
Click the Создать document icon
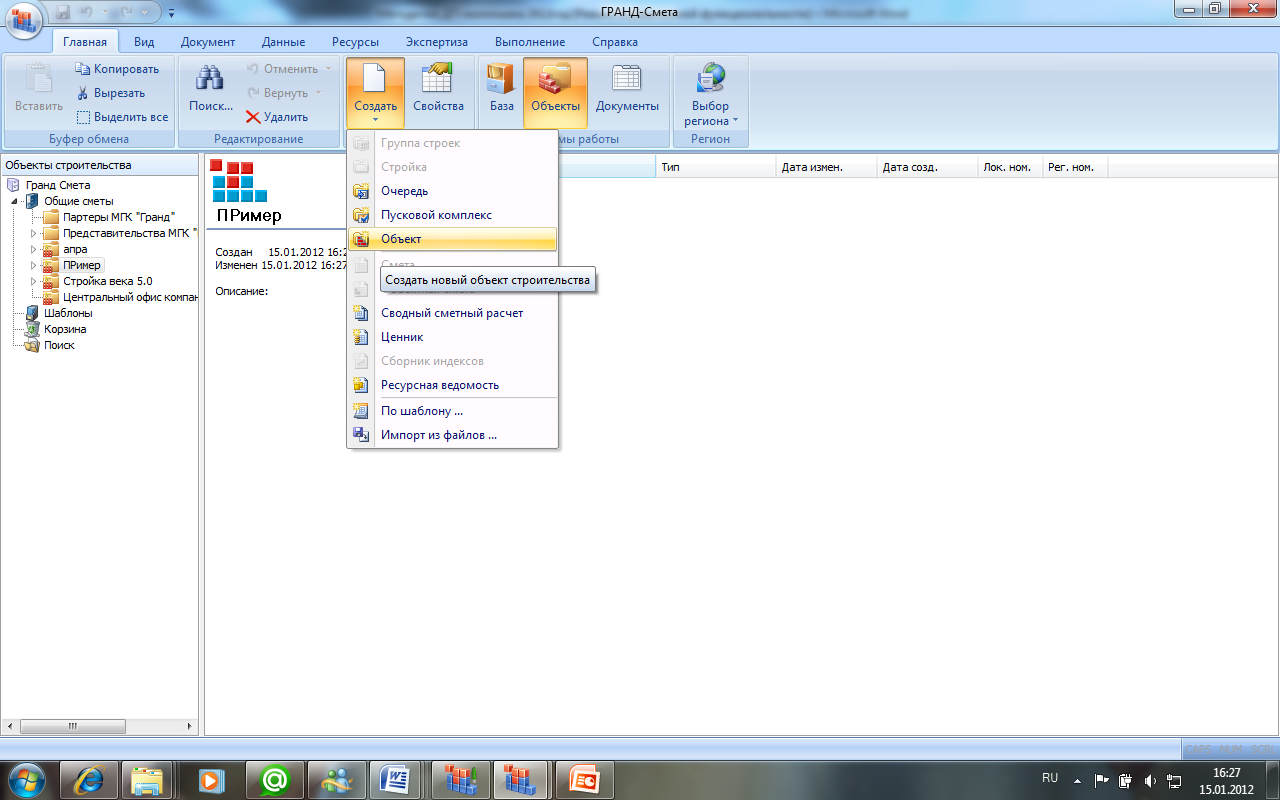click(375, 78)
